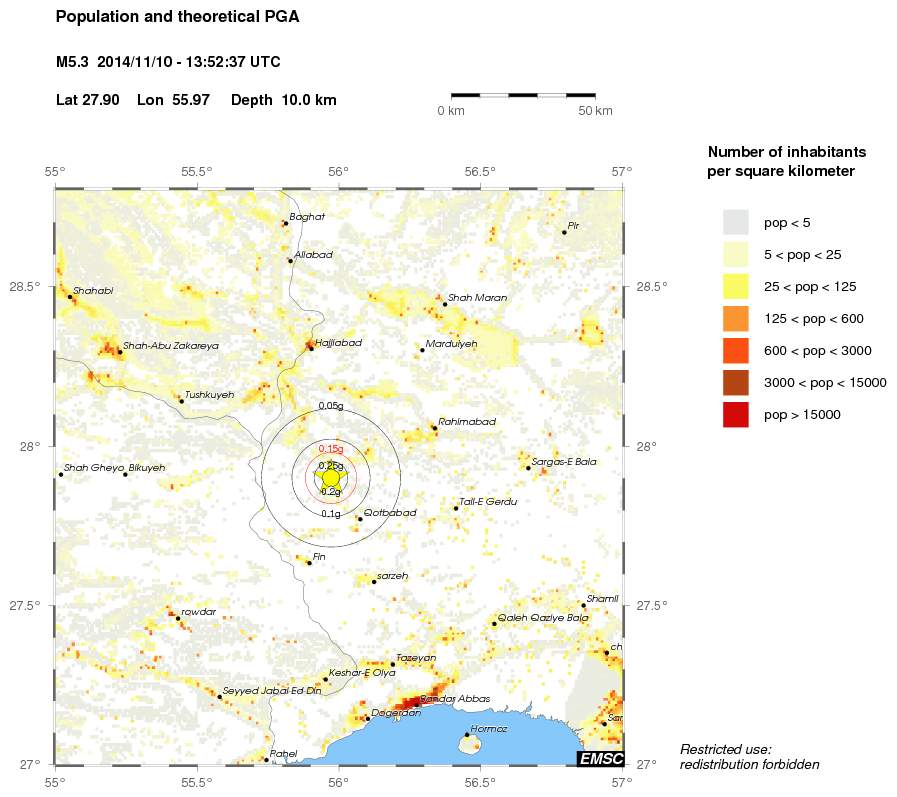This screenshot has height=797, width=897.
Task: Select the Fin city marker
Action: (309, 563)
